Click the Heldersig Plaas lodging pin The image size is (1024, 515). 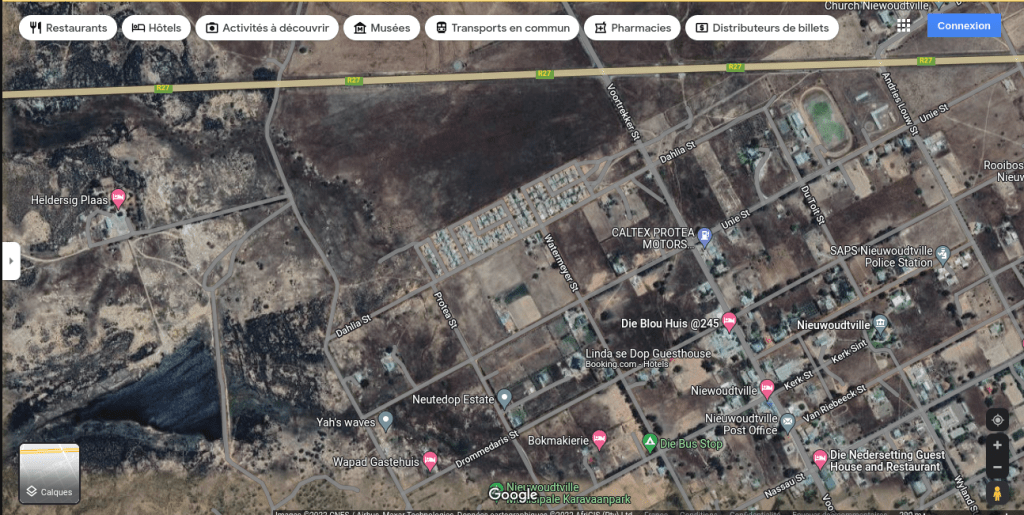pos(119,198)
